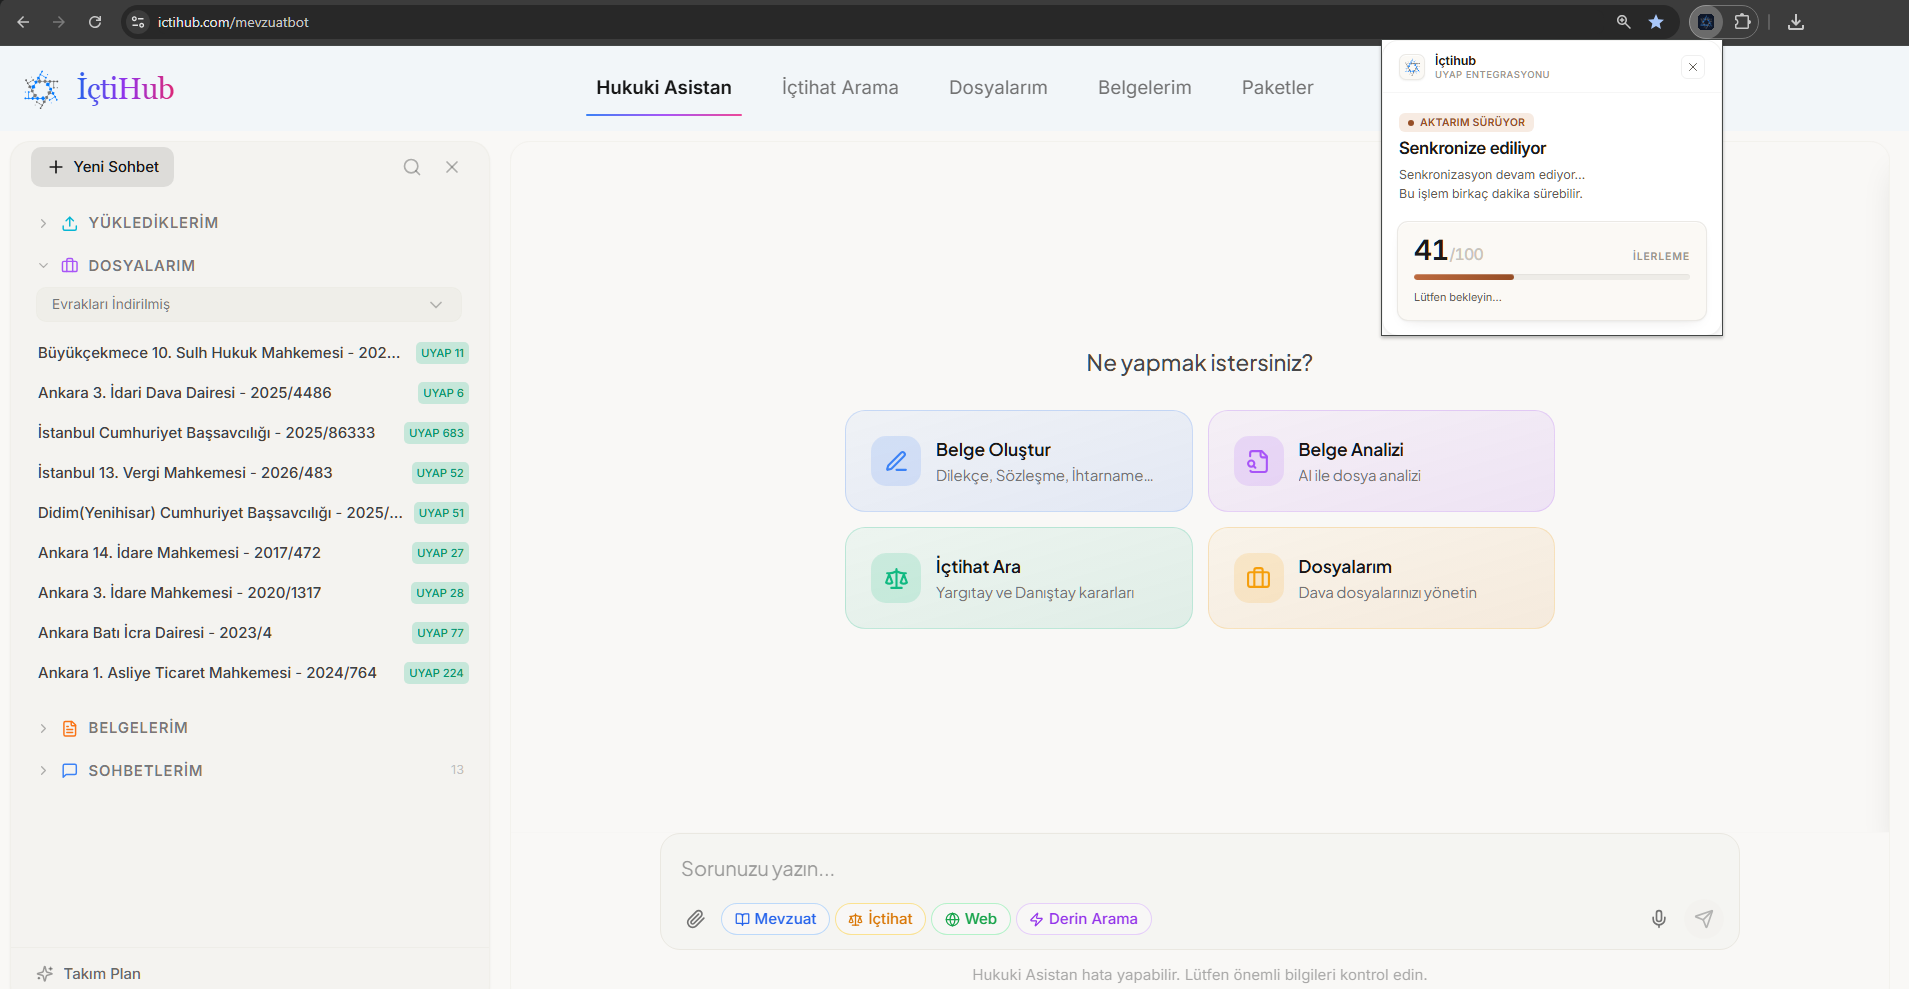Open Takım Plan link
This screenshot has height=989, width=1909.
click(x=102, y=974)
